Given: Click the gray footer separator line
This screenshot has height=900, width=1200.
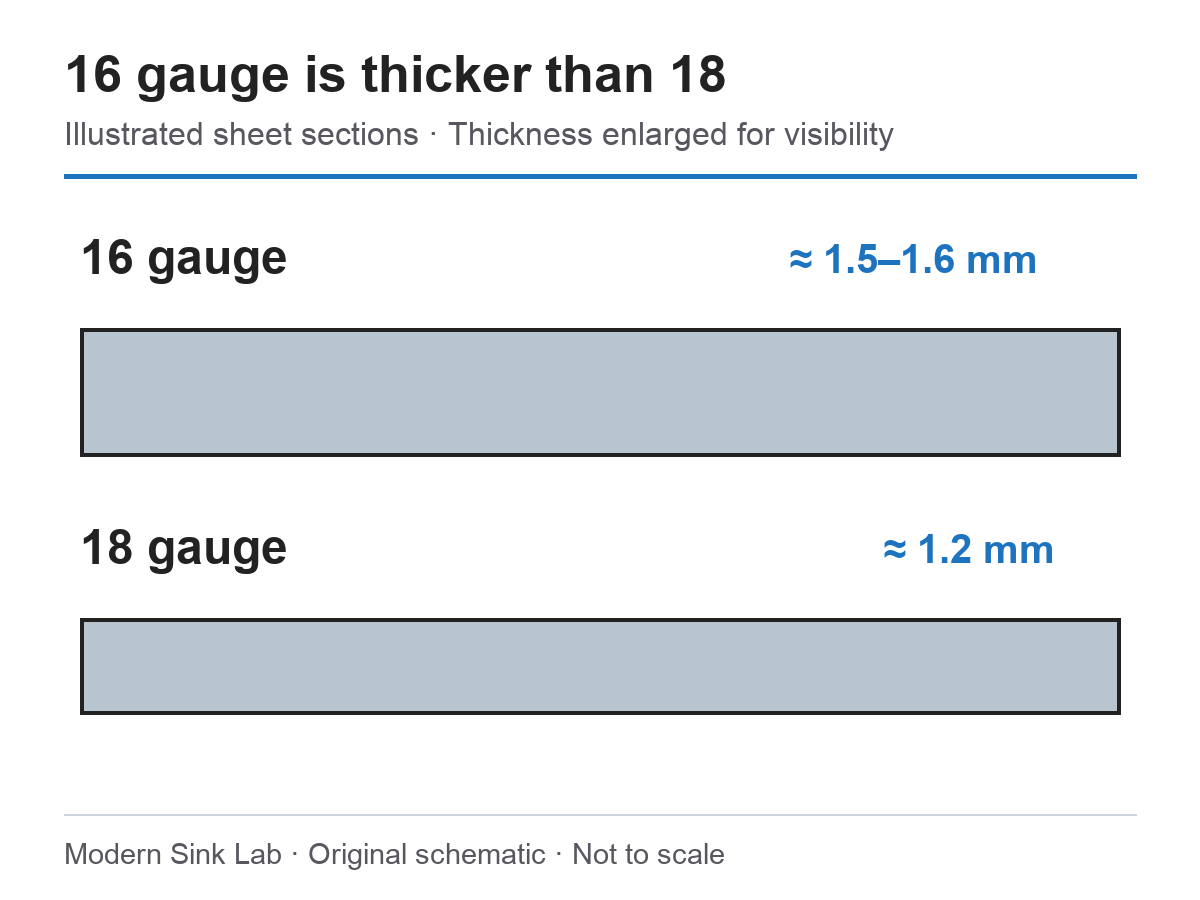Looking at the screenshot, I should pyautogui.click(x=600, y=815).
